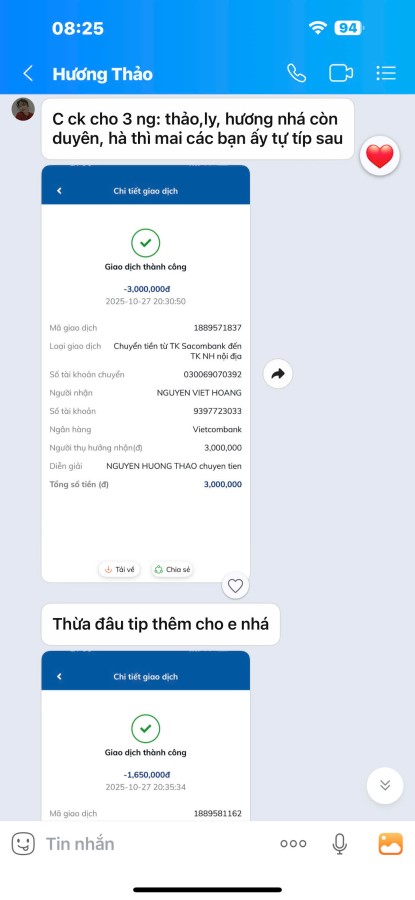Open the conversation options menu icon
Viewport: 415px width, 900px height.
[x=386, y=73]
